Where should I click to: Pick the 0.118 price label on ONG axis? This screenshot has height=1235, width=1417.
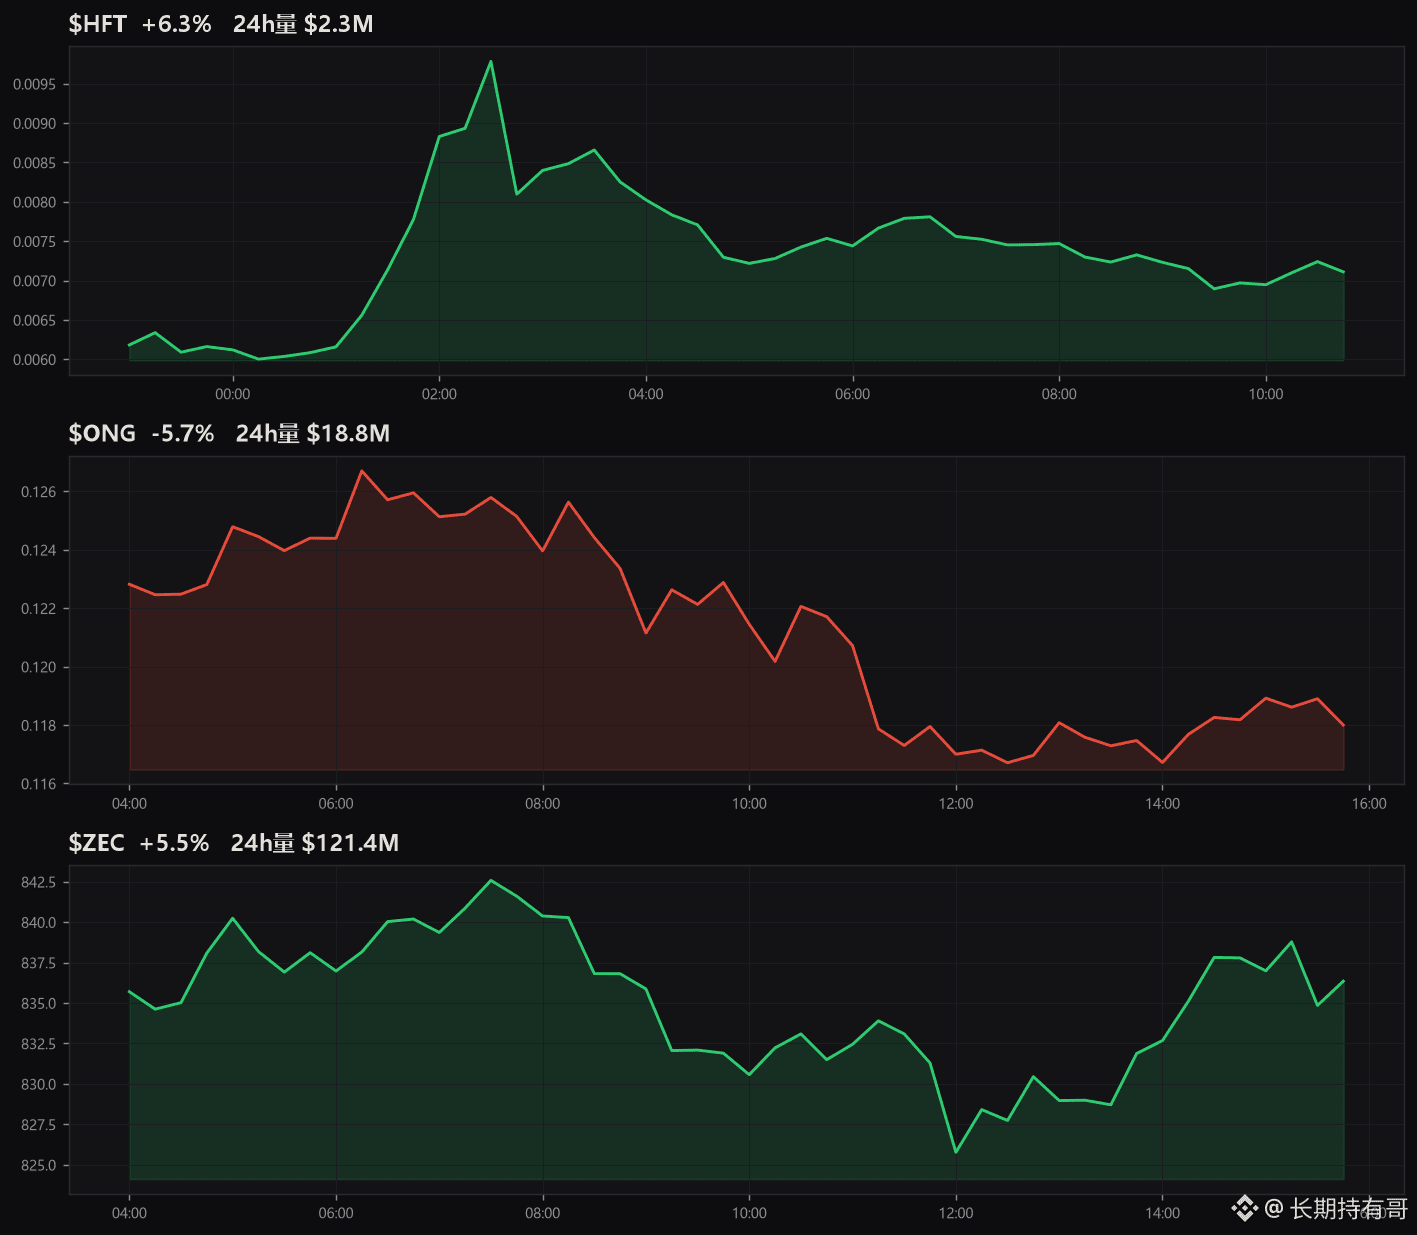(39, 726)
